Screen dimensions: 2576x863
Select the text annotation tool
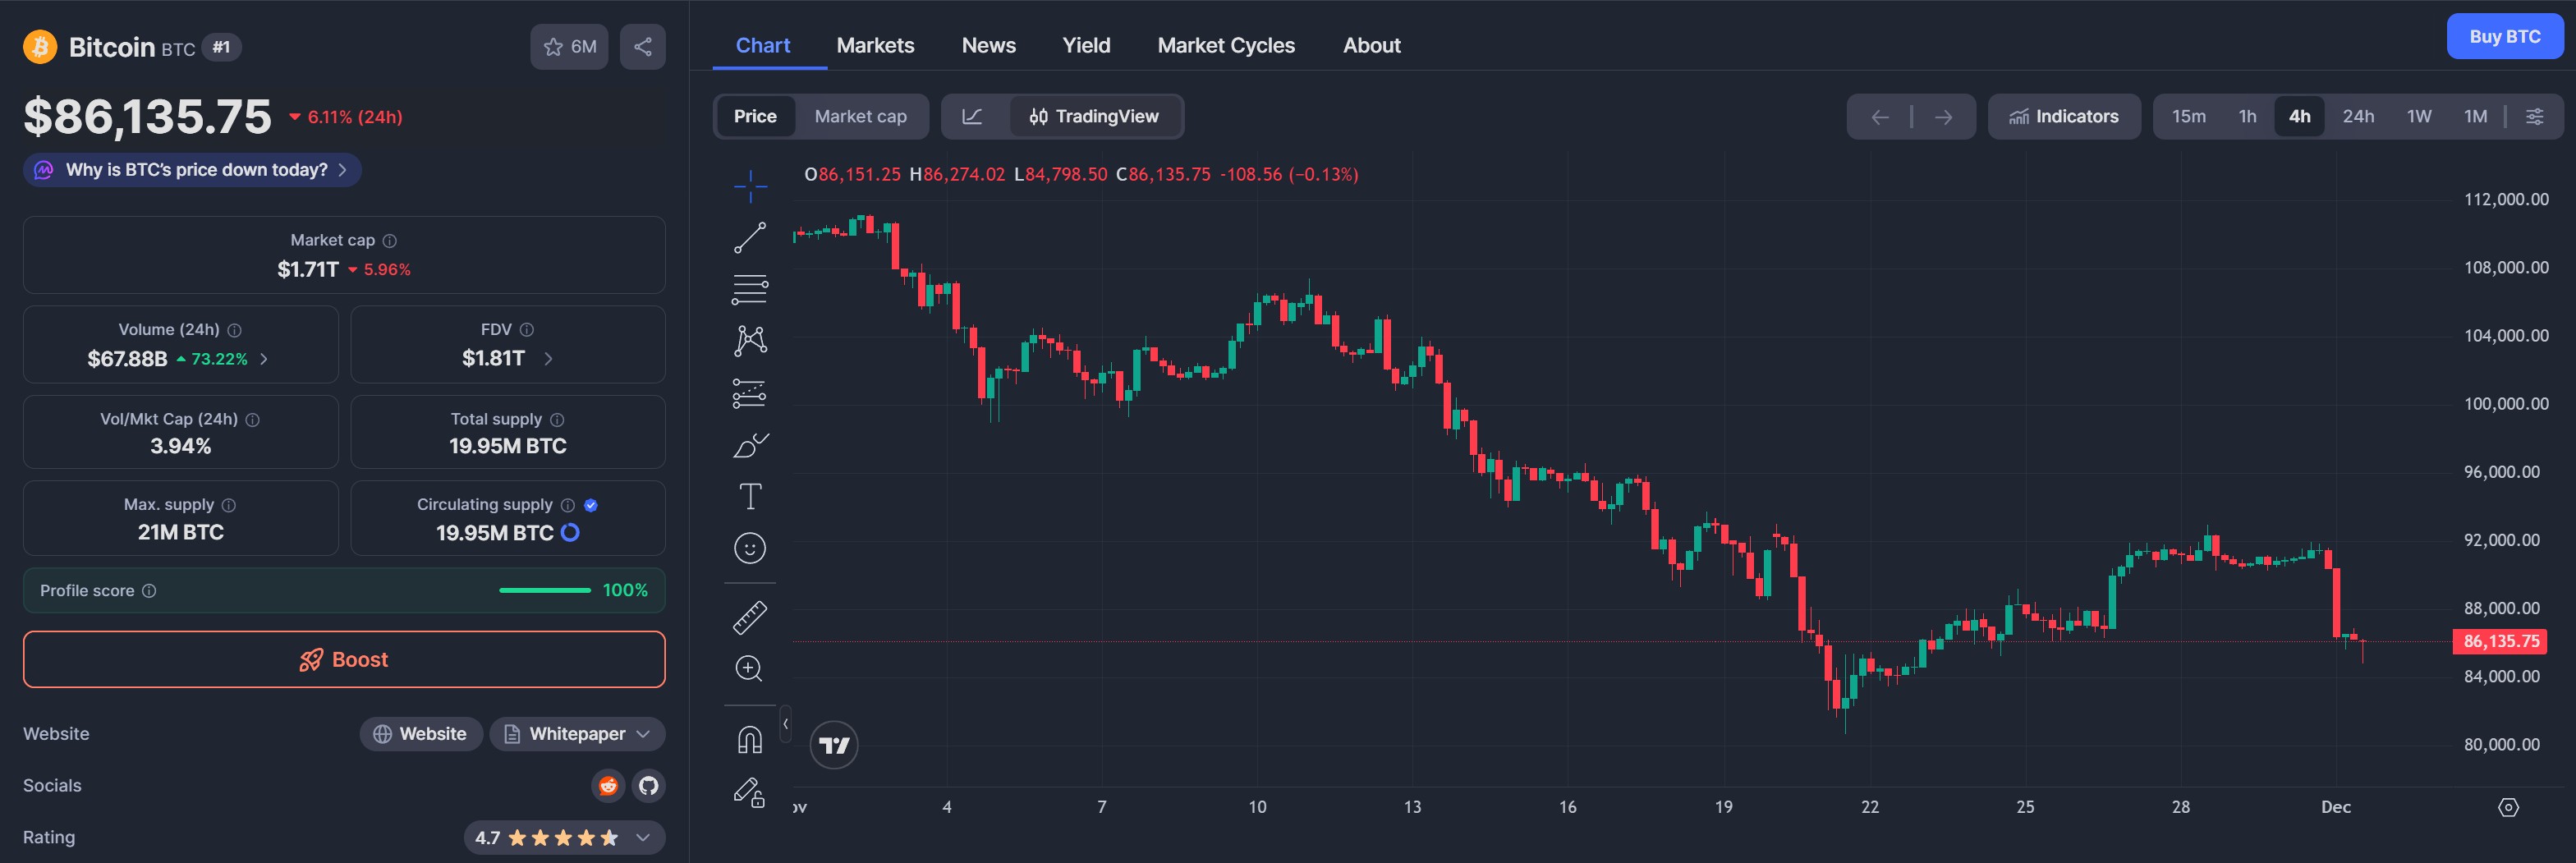click(750, 496)
